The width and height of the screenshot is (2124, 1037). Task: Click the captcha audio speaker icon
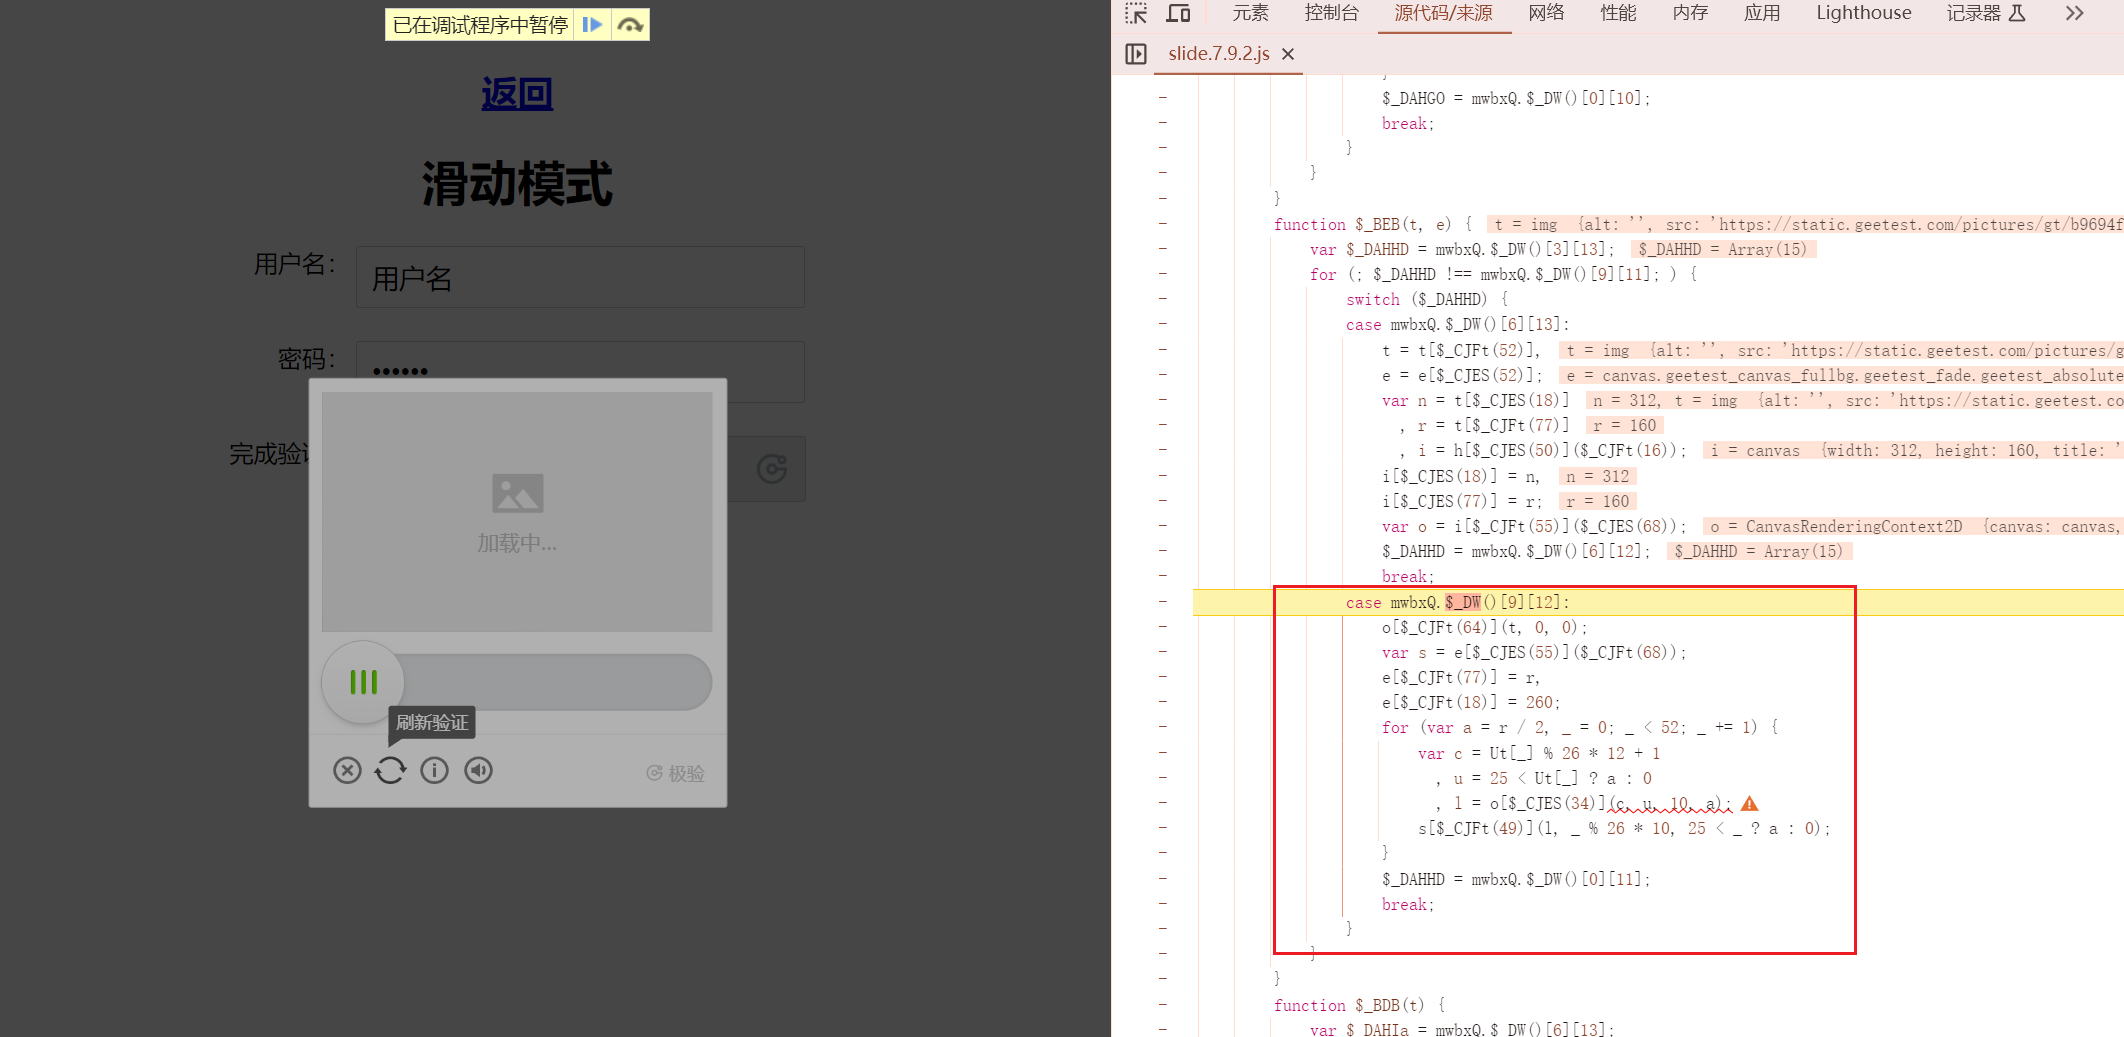click(478, 770)
